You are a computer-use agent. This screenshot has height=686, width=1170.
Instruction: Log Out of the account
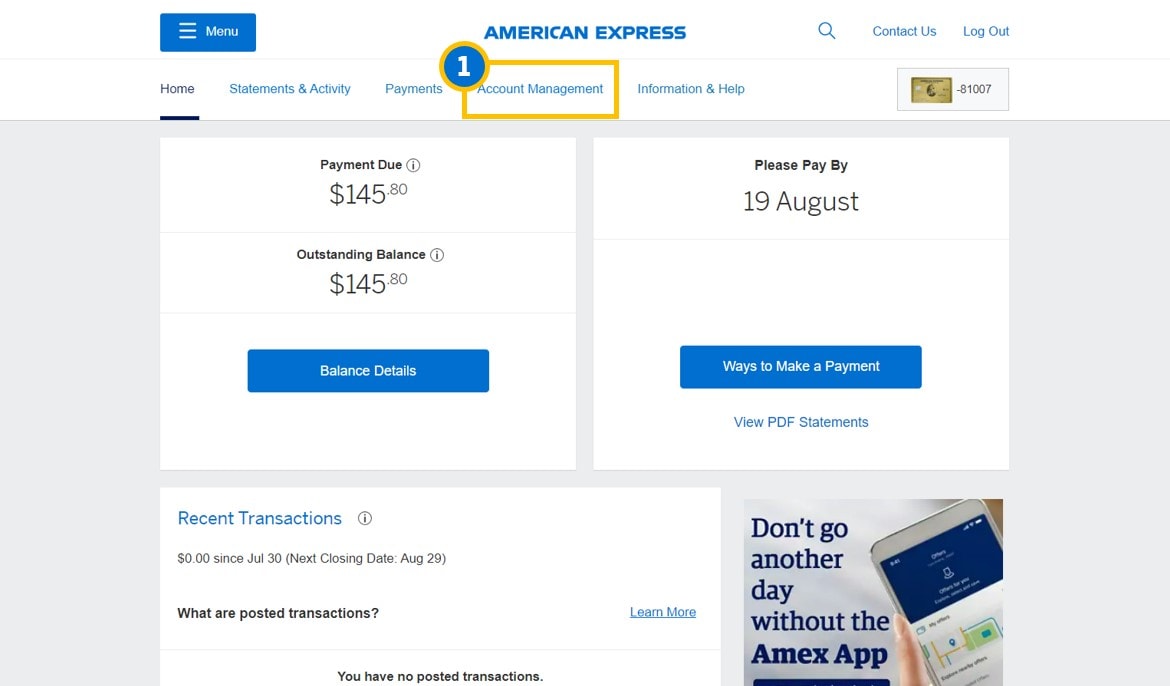(x=985, y=31)
